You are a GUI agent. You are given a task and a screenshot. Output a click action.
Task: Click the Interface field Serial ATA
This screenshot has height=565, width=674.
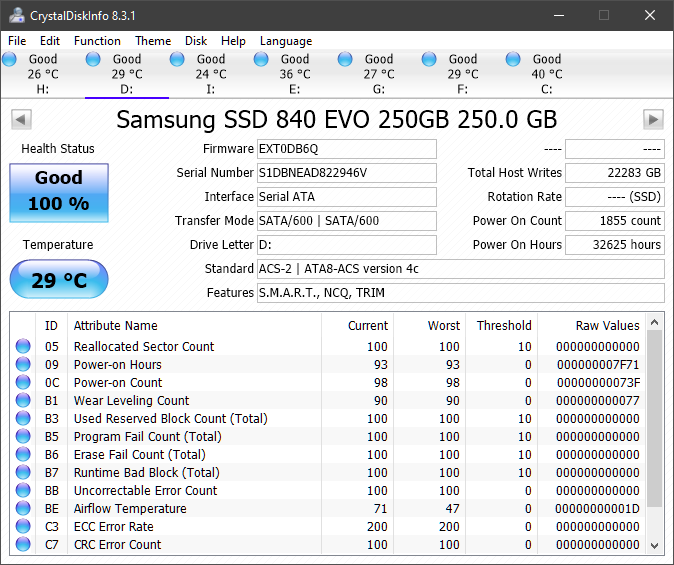click(x=347, y=197)
